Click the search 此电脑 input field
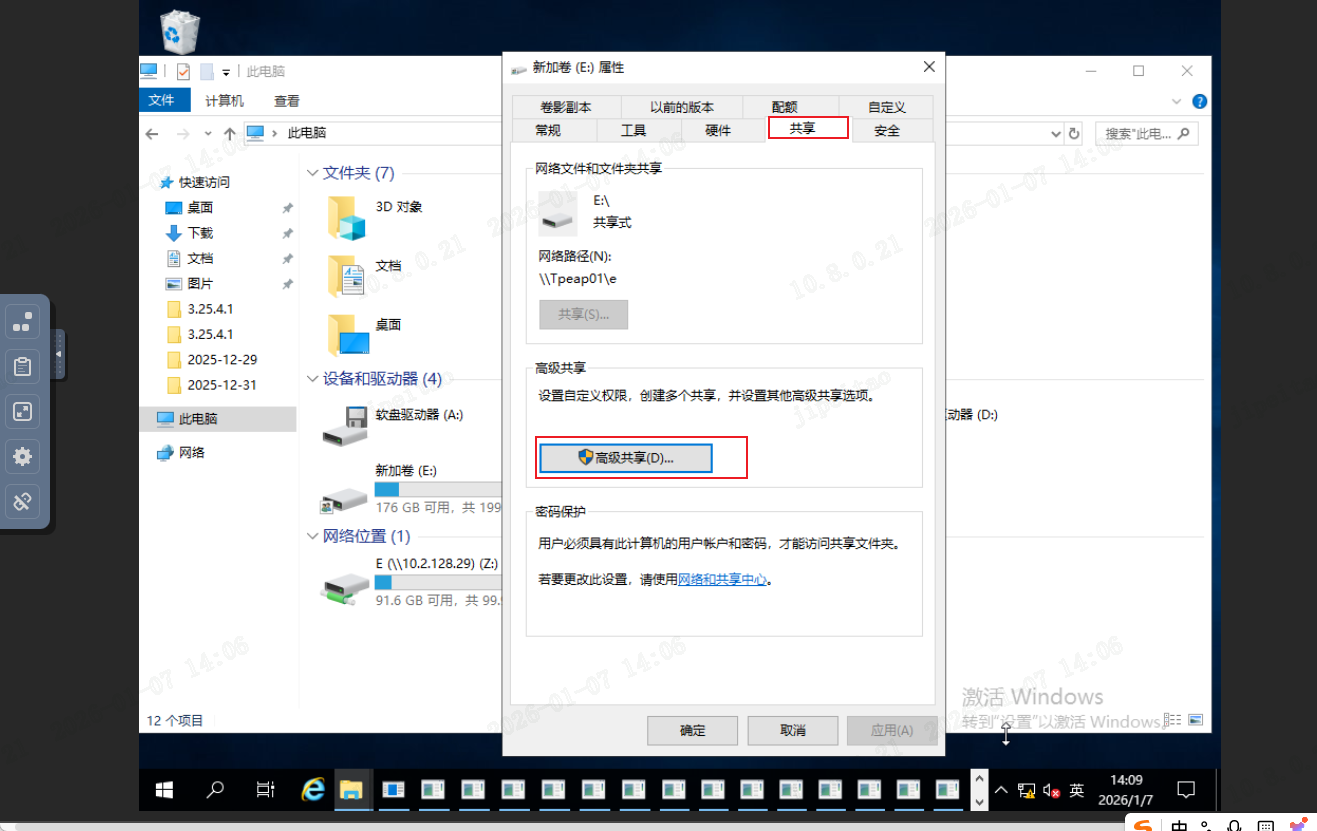The image size is (1317, 831). coord(1146,133)
